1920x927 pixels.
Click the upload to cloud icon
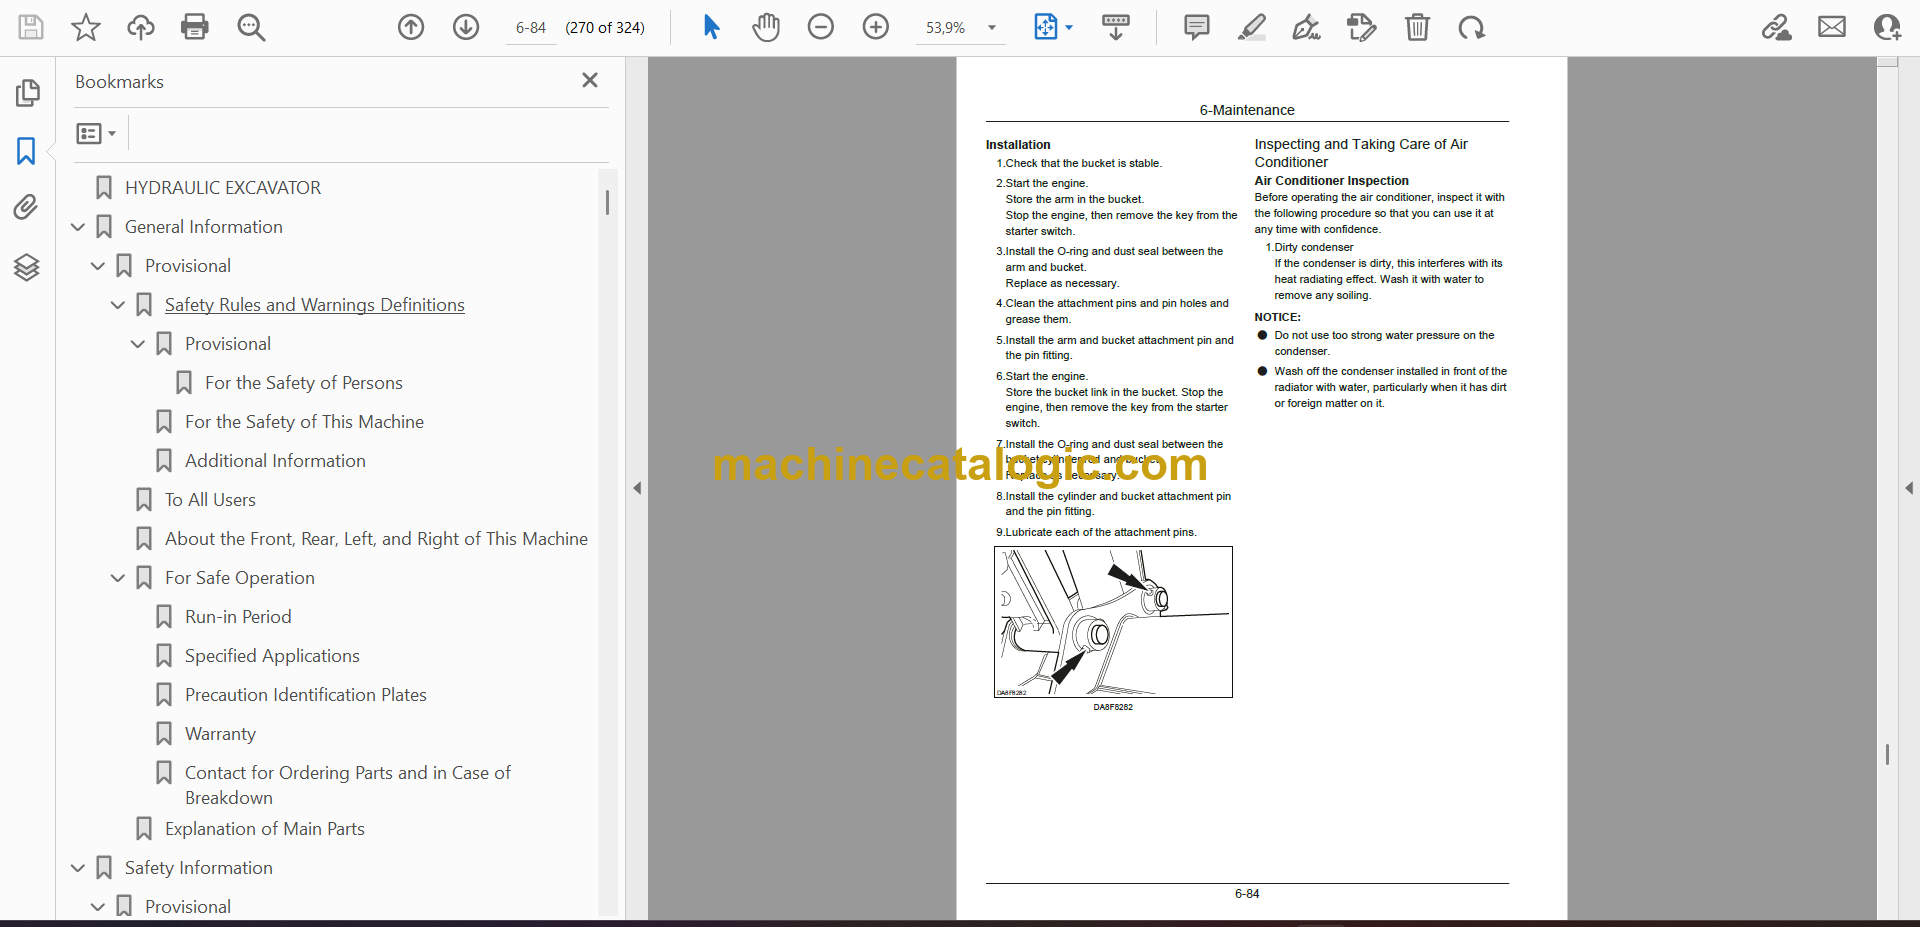click(x=141, y=27)
